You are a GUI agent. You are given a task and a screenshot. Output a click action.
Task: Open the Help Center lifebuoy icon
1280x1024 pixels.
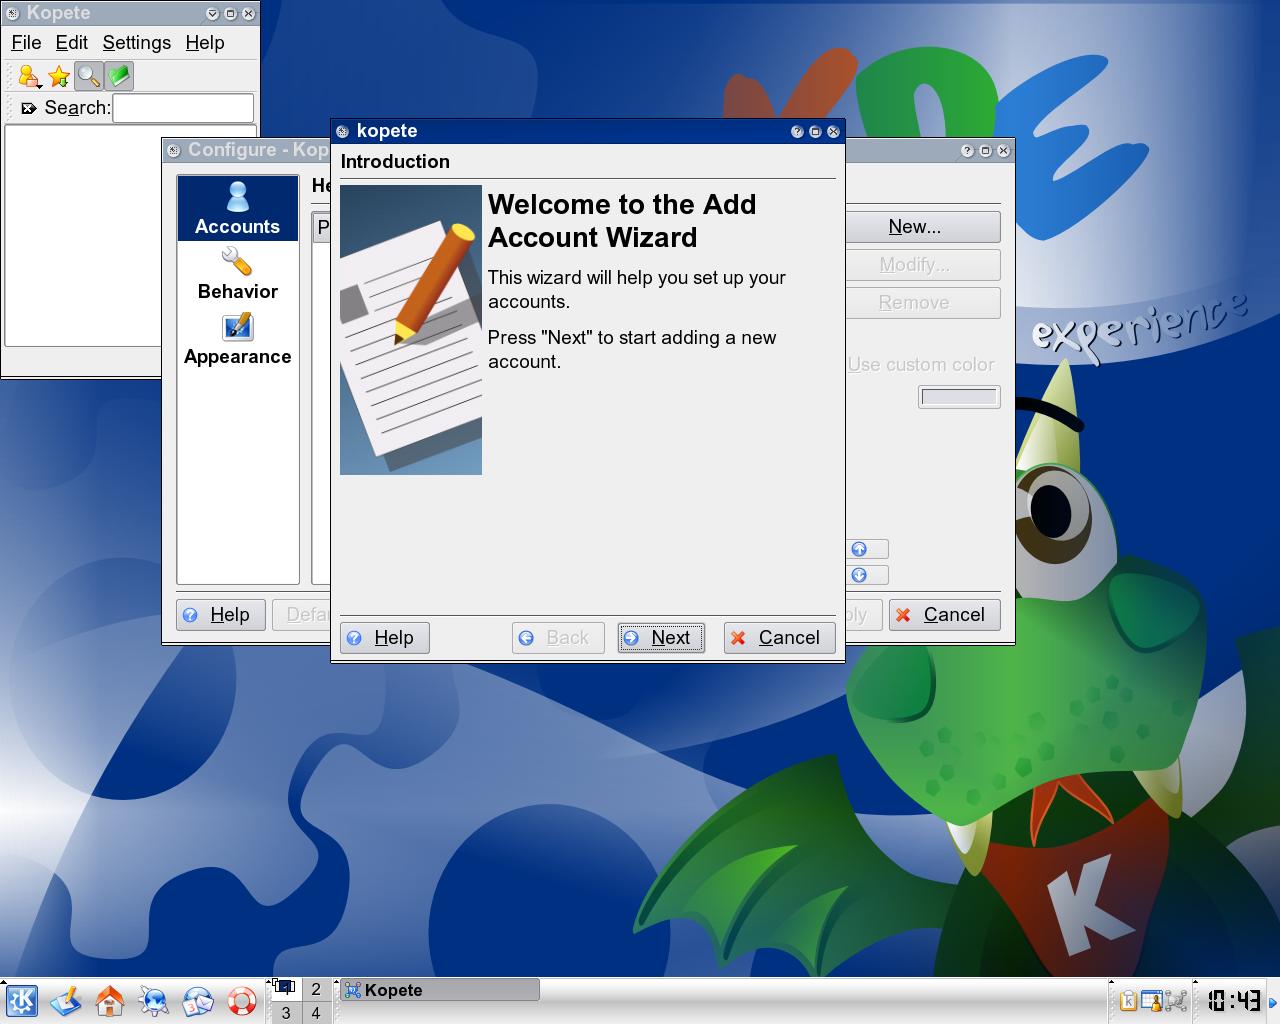tap(242, 1001)
